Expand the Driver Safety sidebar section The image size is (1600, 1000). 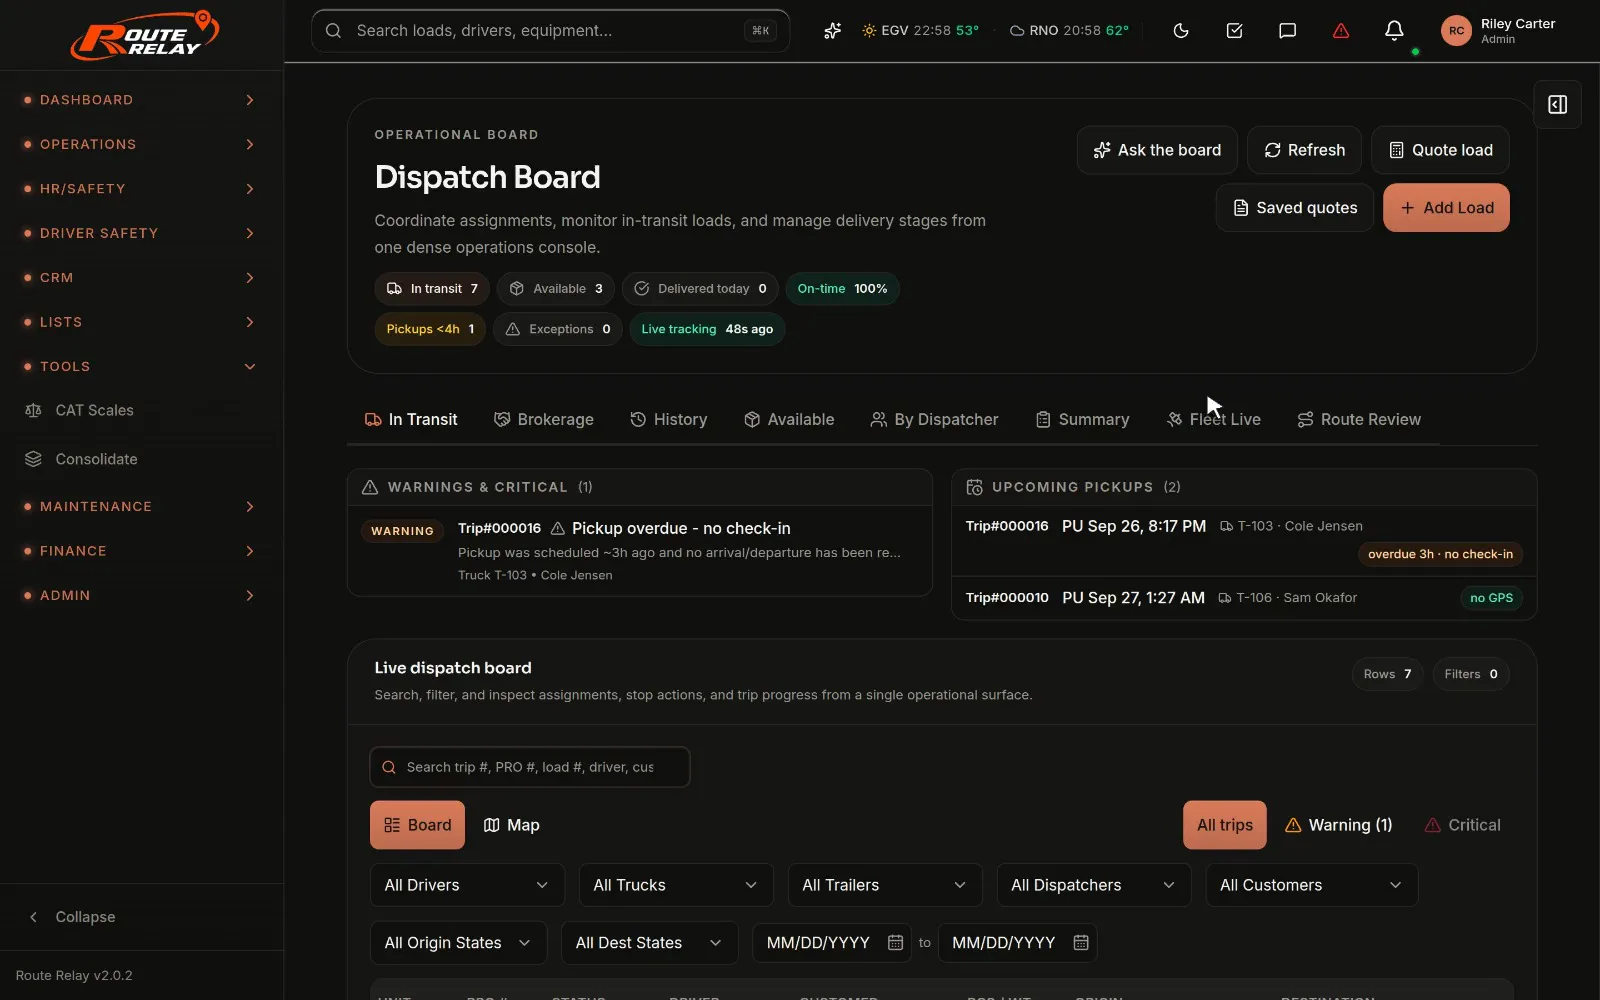[142, 233]
